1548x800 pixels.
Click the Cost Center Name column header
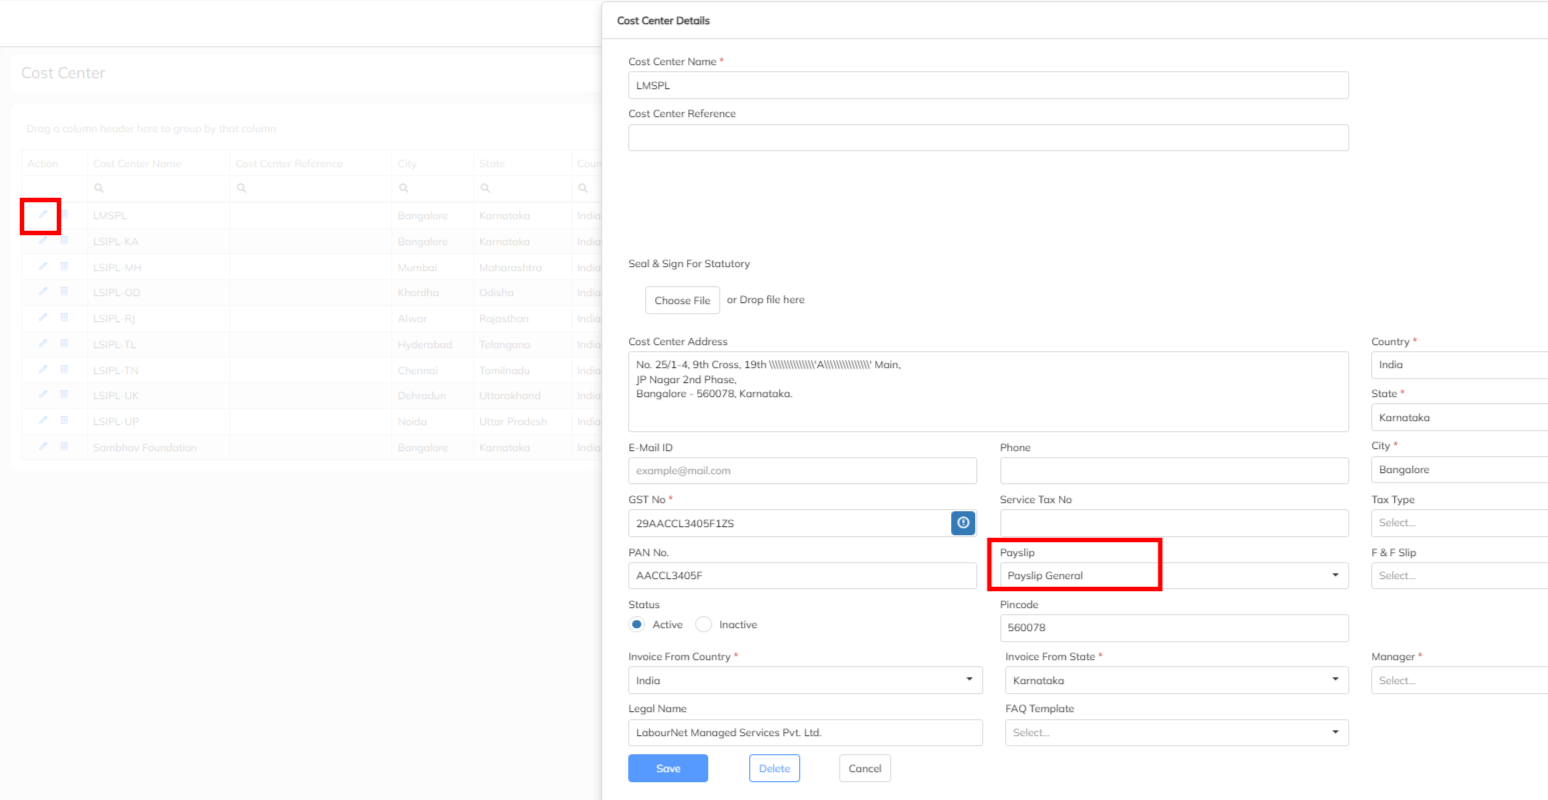[x=137, y=164]
